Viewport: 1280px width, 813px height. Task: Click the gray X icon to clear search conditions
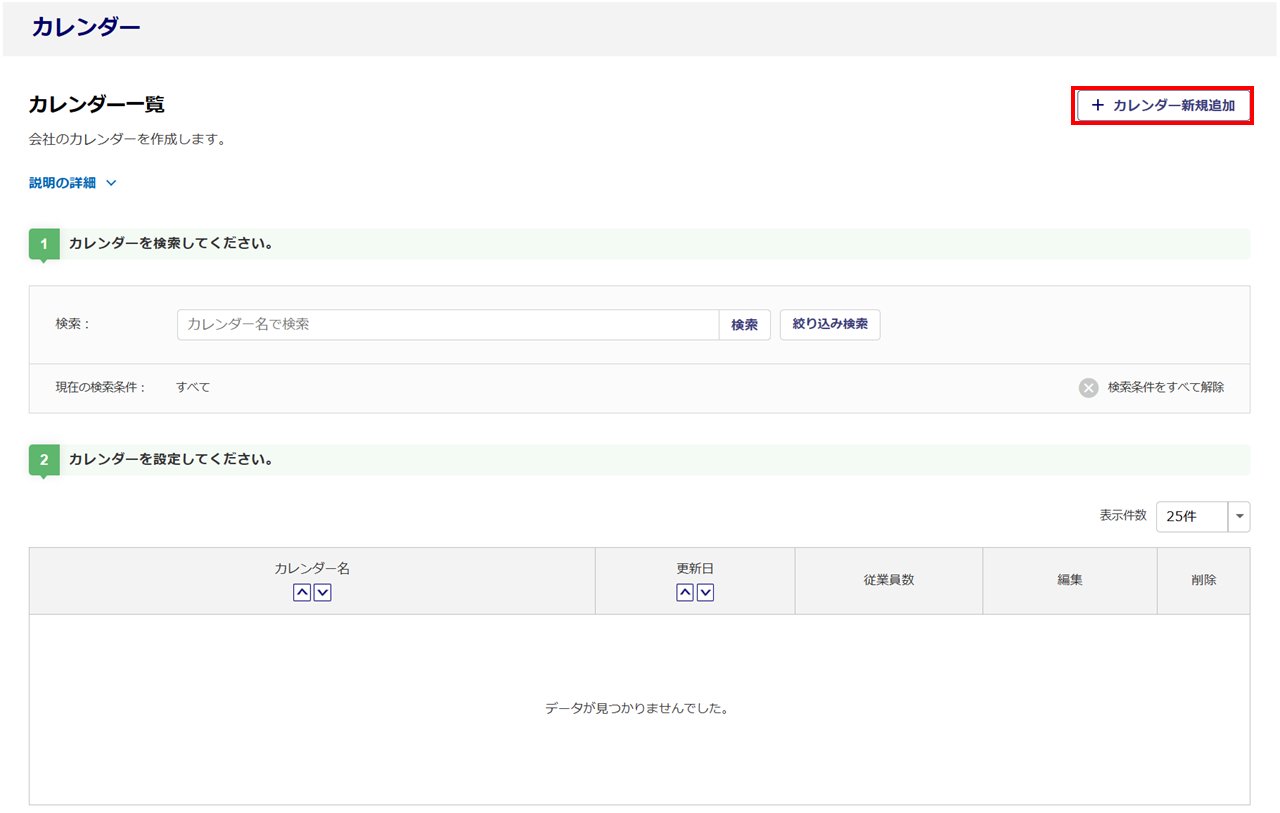(1088, 388)
